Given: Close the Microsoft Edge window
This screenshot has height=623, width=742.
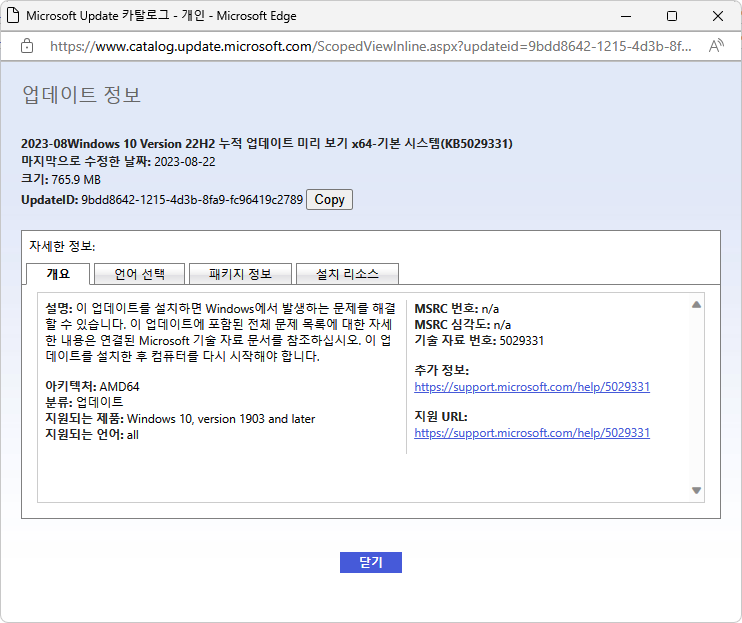Looking at the screenshot, I should 717,16.
